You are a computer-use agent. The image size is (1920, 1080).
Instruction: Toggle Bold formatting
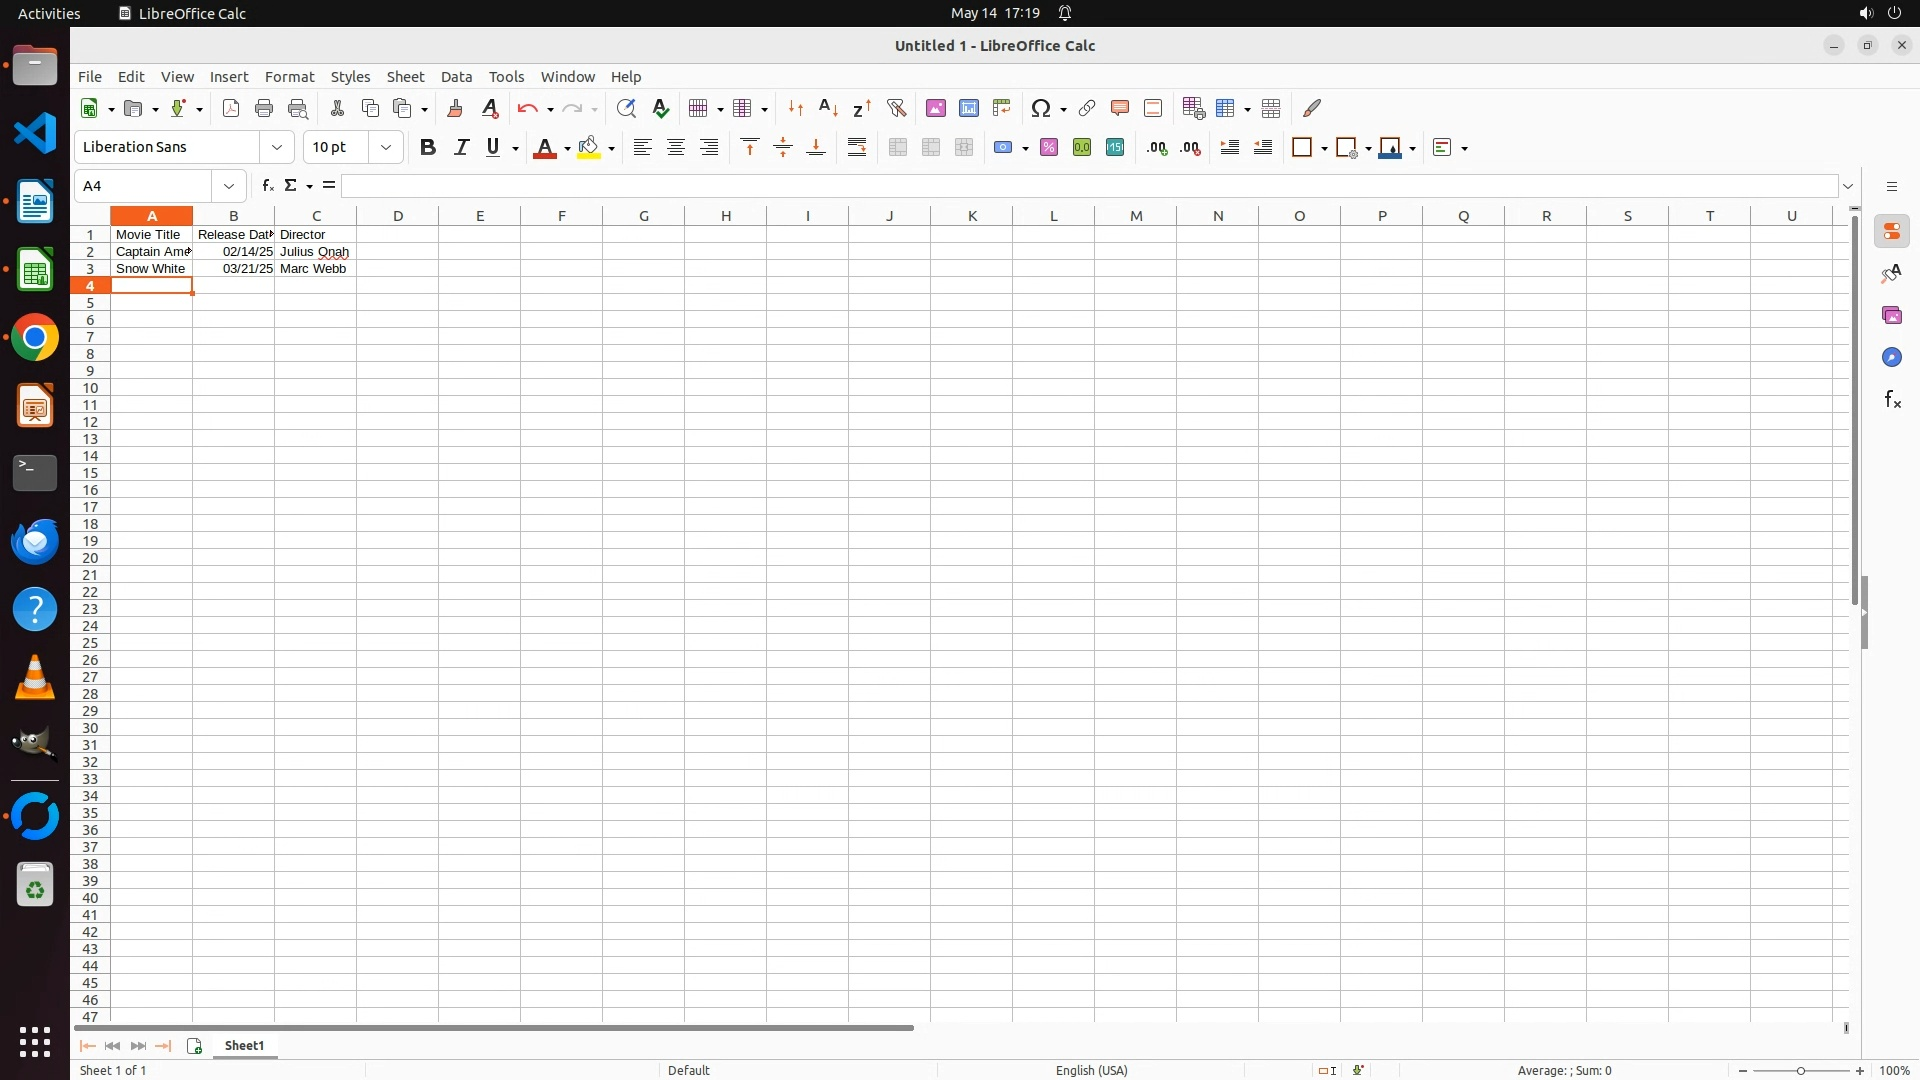(x=428, y=148)
